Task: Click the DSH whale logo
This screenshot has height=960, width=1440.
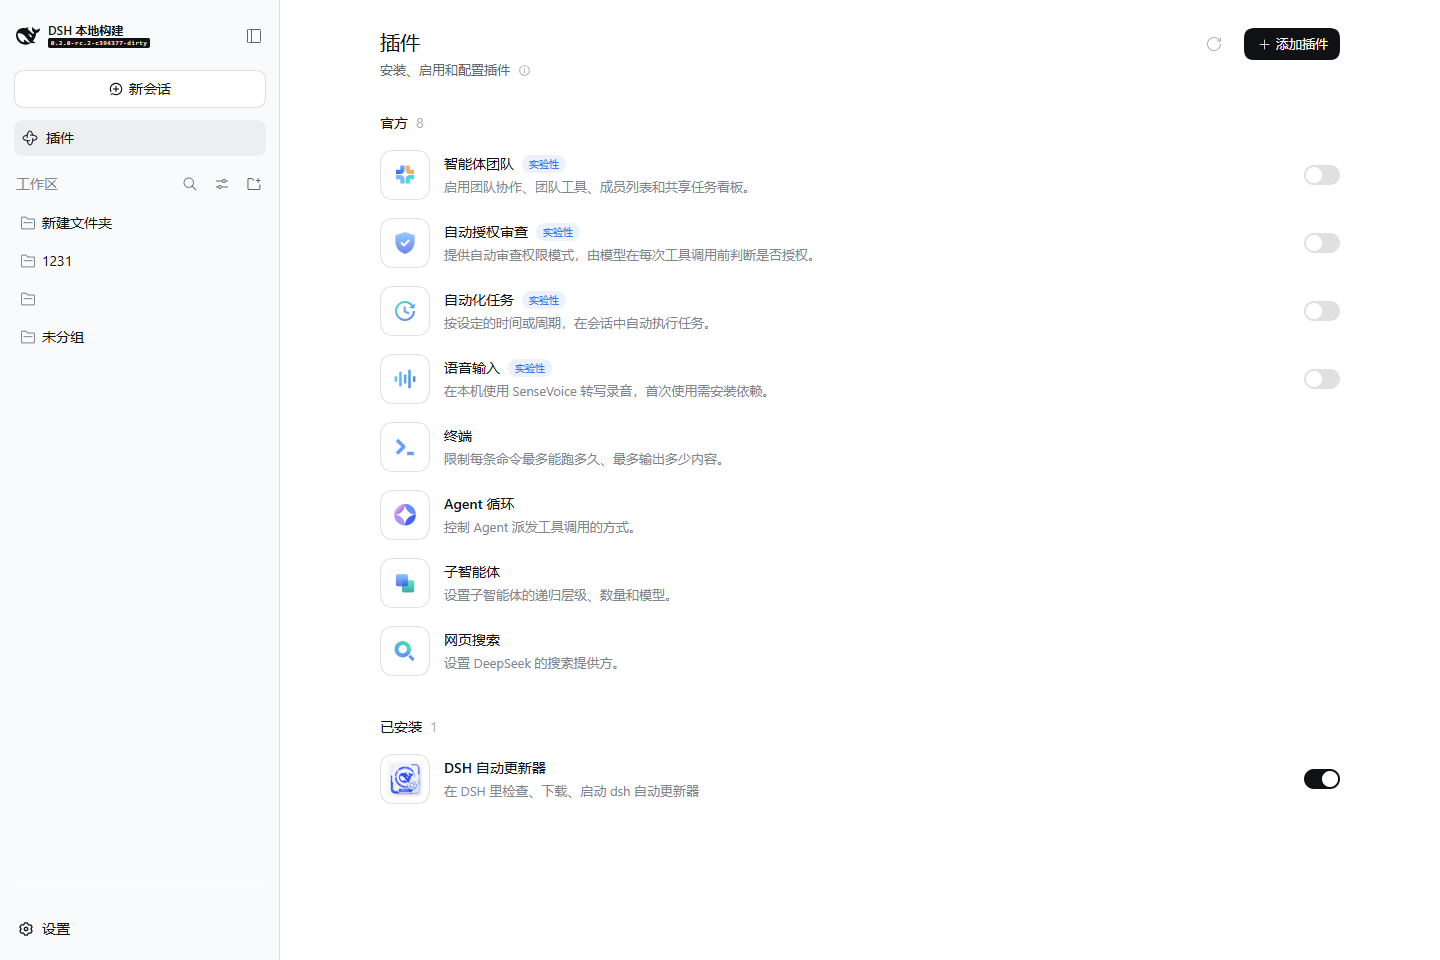Action: pos(28,36)
